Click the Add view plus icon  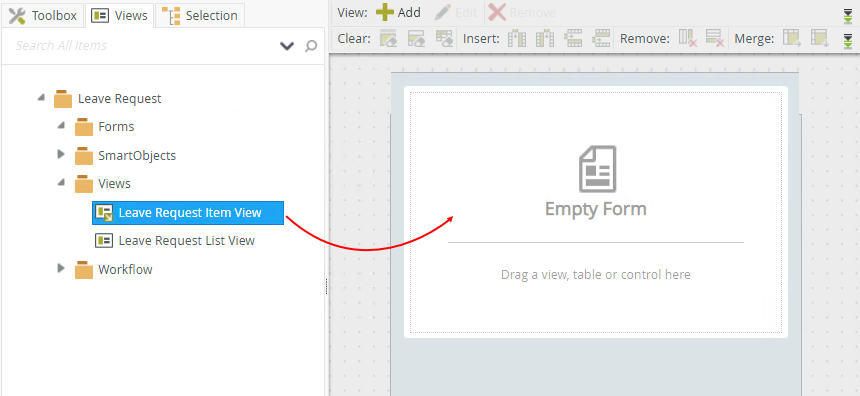(x=385, y=12)
